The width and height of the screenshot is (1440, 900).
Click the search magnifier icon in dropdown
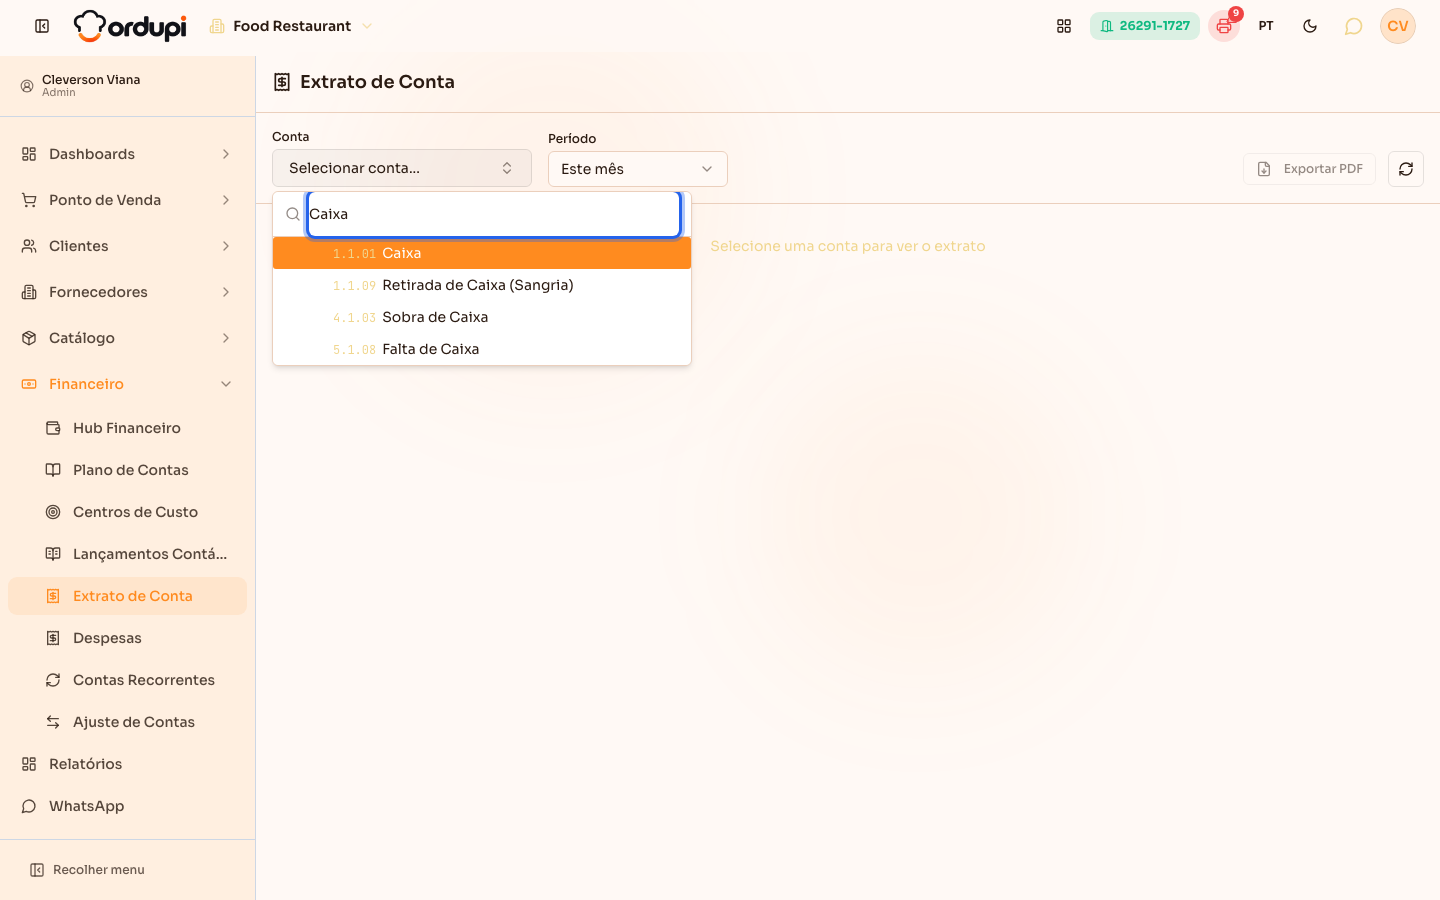click(293, 214)
